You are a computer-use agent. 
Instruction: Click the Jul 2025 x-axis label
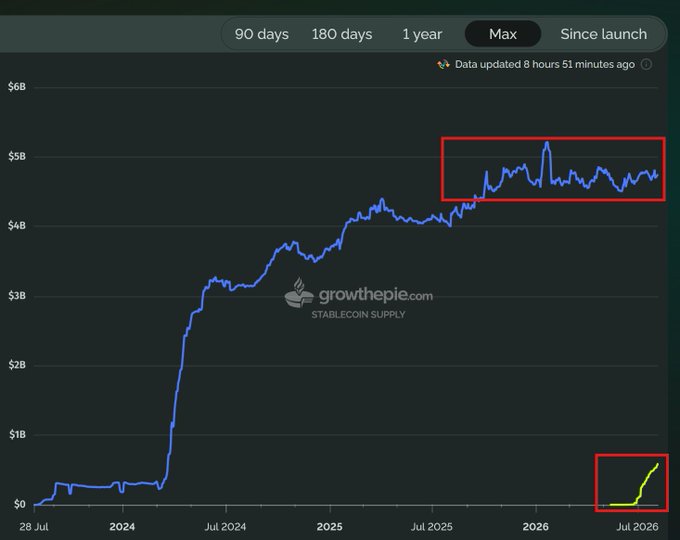click(x=432, y=527)
